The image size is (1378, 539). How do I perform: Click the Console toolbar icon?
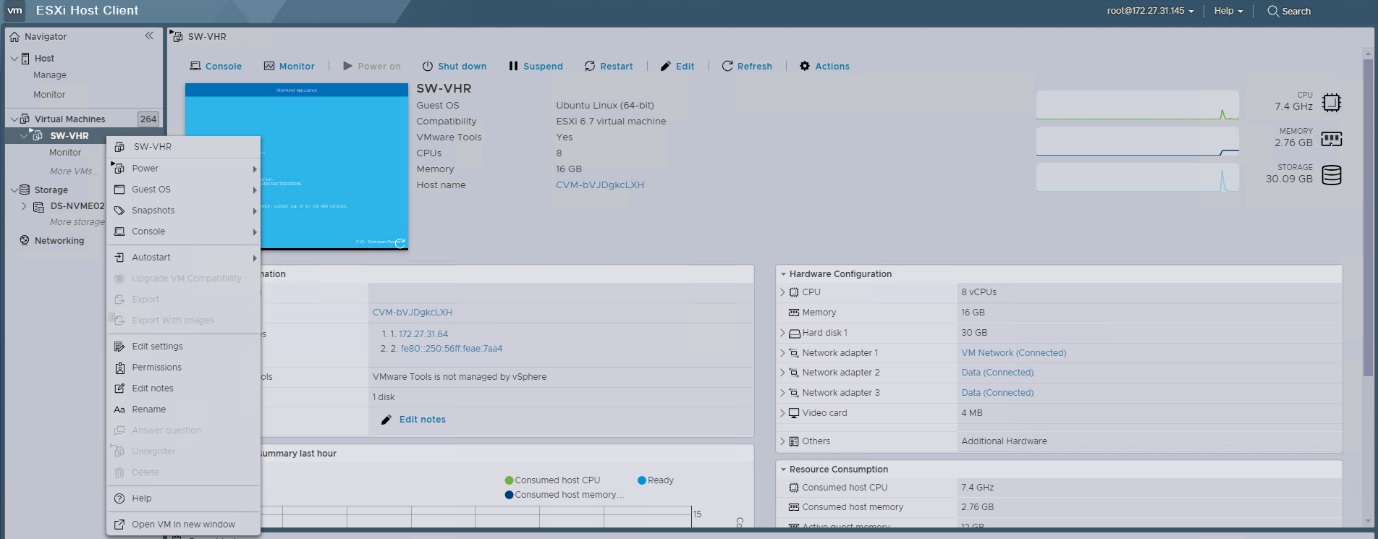click(196, 66)
